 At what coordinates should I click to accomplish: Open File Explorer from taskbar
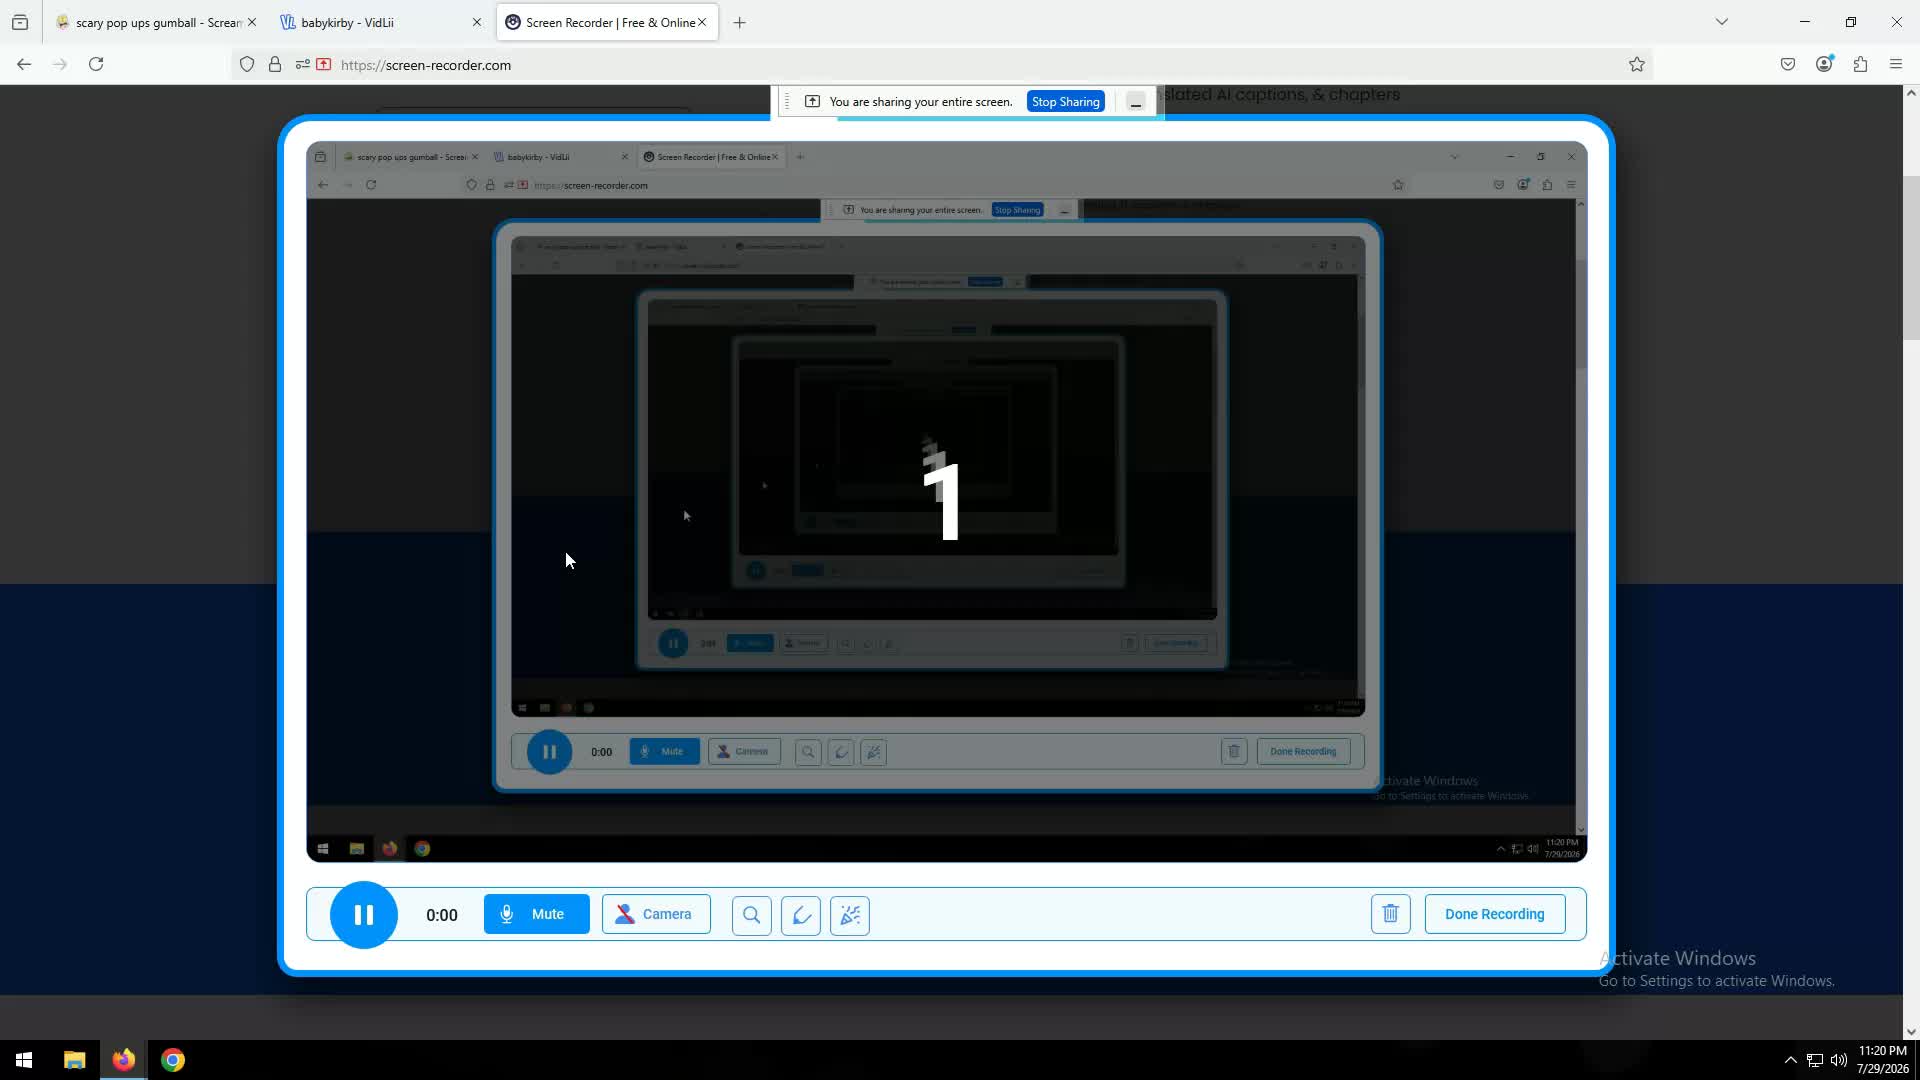[75, 1060]
